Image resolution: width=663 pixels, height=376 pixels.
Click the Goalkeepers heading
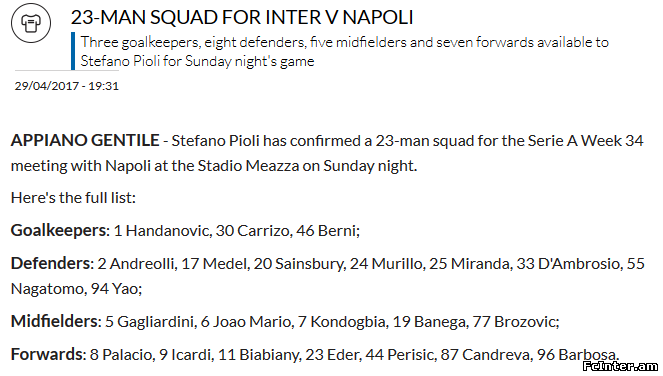point(60,231)
